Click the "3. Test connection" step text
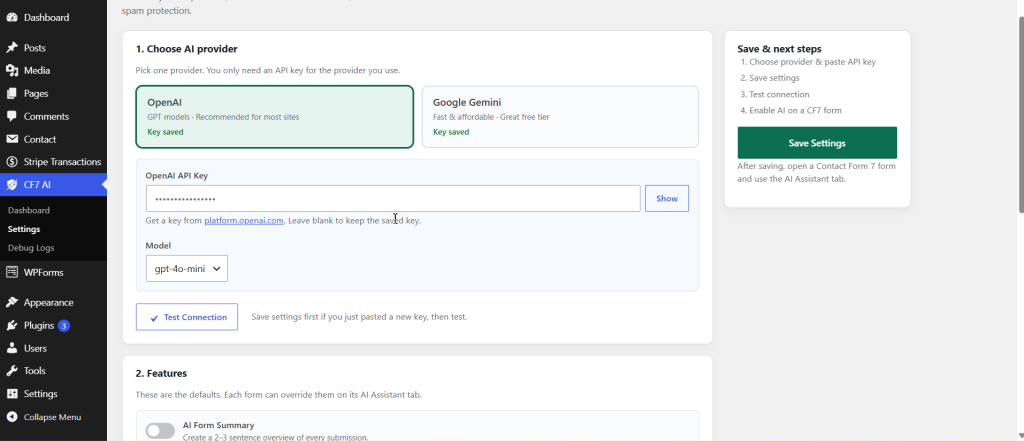This screenshot has width=1024, height=442. tap(775, 94)
